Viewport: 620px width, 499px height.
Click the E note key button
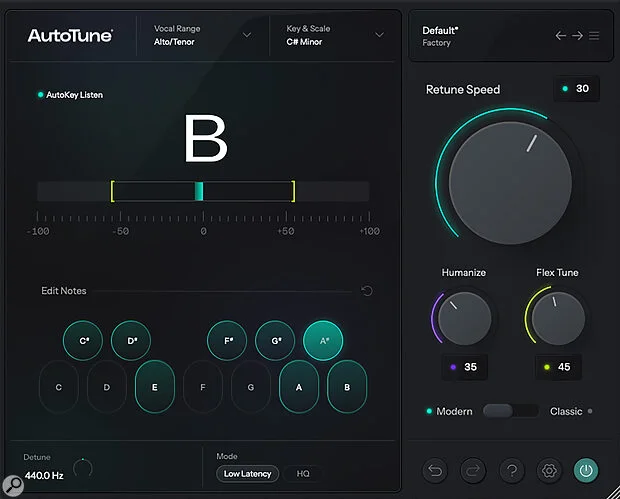pos(154,386)
